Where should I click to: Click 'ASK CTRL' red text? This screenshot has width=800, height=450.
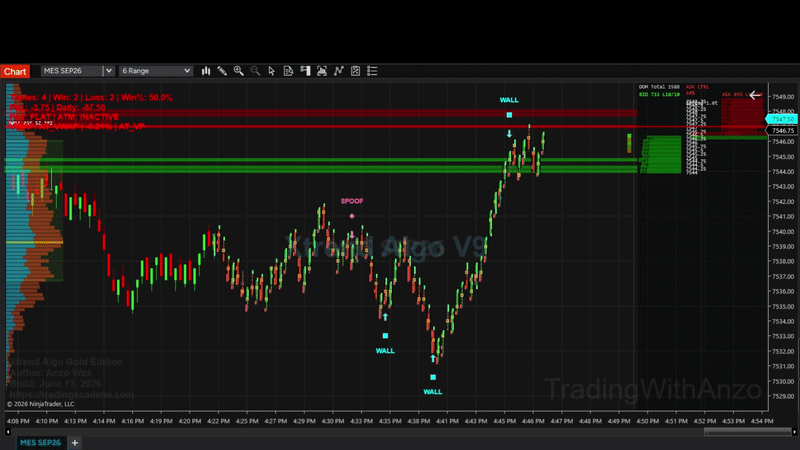pyautogui.click(x=697, y=87)
